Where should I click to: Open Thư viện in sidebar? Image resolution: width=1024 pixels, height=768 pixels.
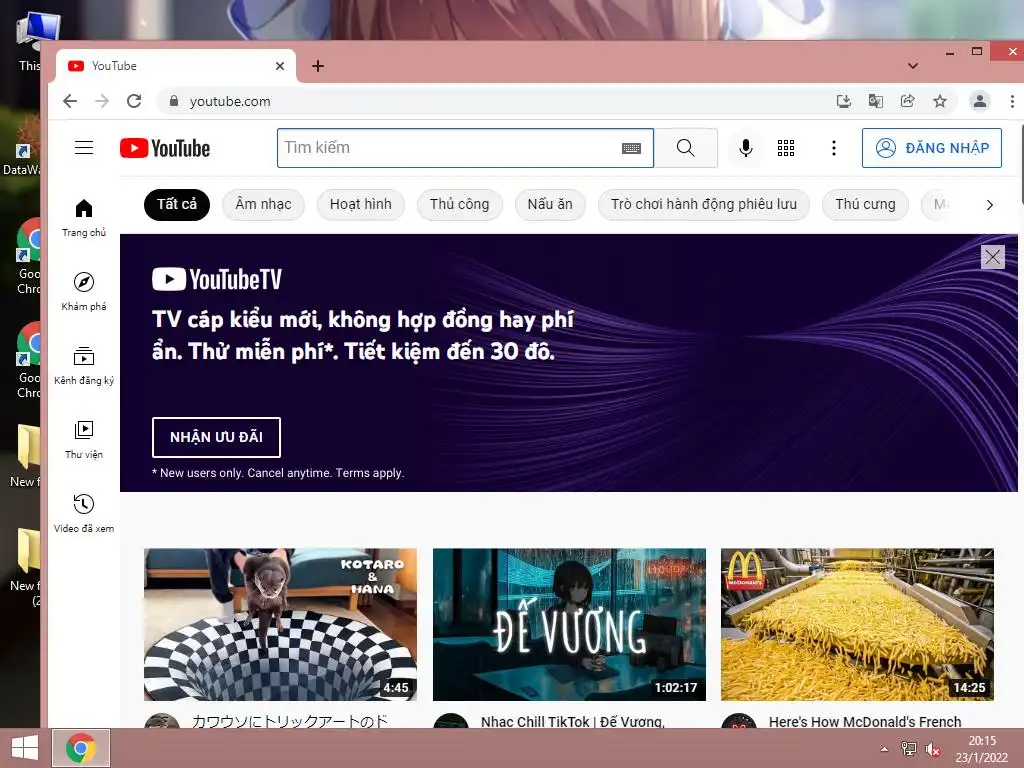[x=84, y=440]
